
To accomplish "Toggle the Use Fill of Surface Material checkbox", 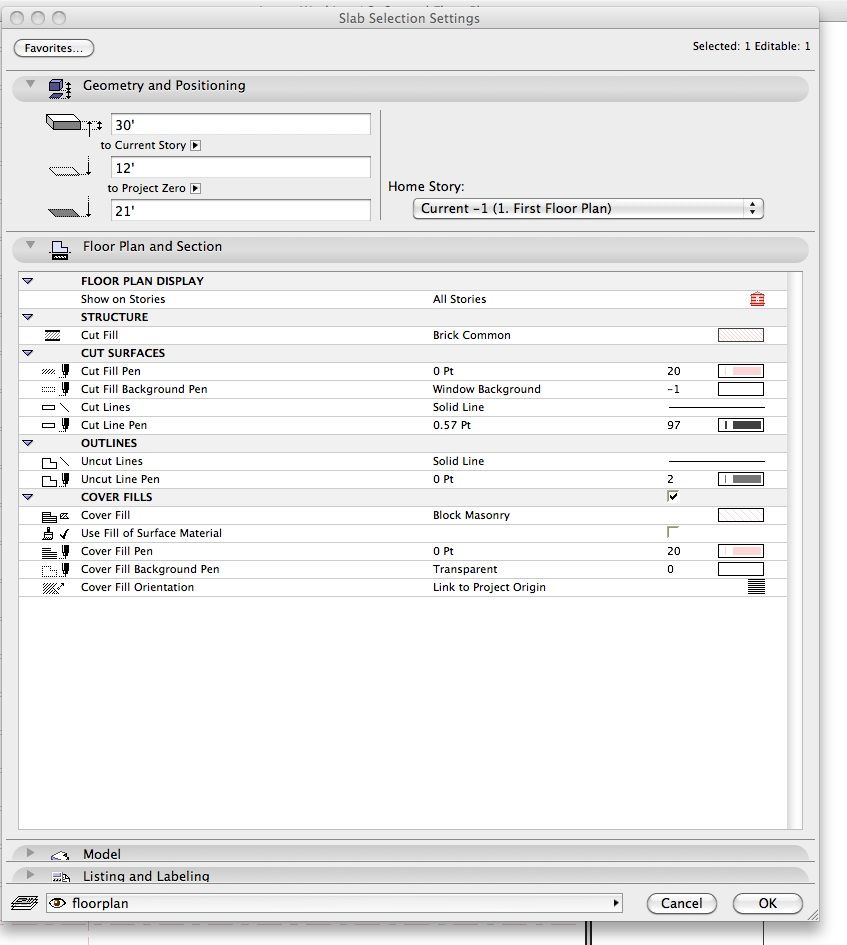I will [673, 532].
